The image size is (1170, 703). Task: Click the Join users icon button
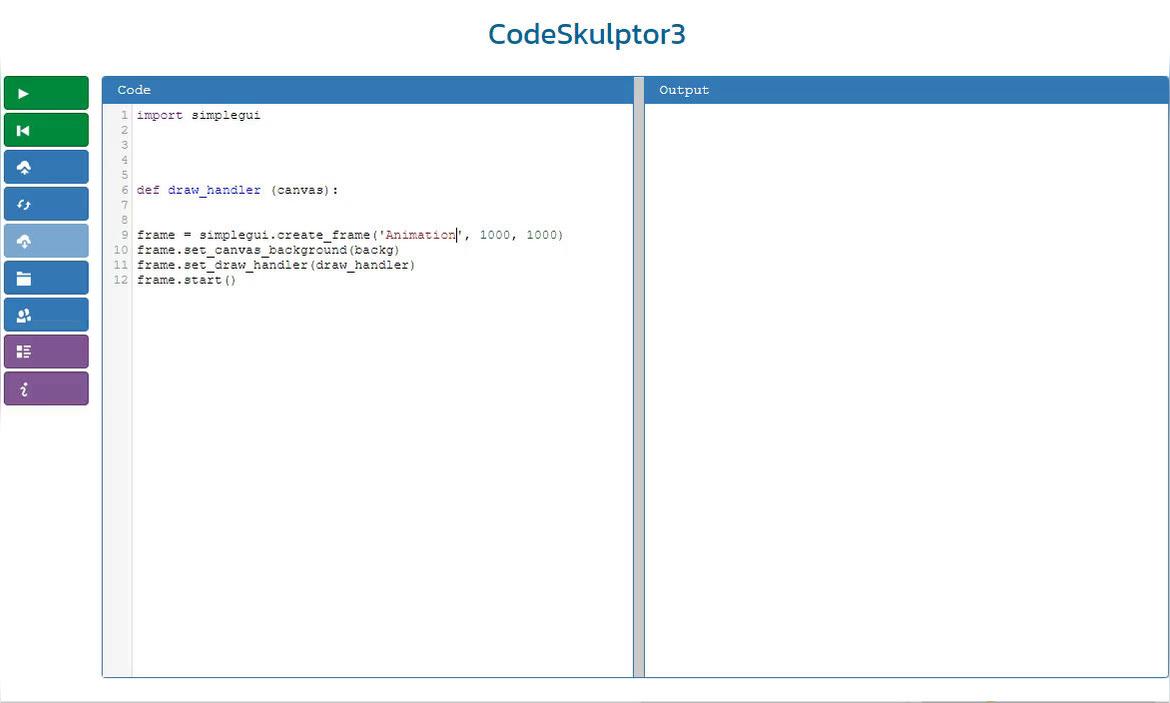[46, 315]
